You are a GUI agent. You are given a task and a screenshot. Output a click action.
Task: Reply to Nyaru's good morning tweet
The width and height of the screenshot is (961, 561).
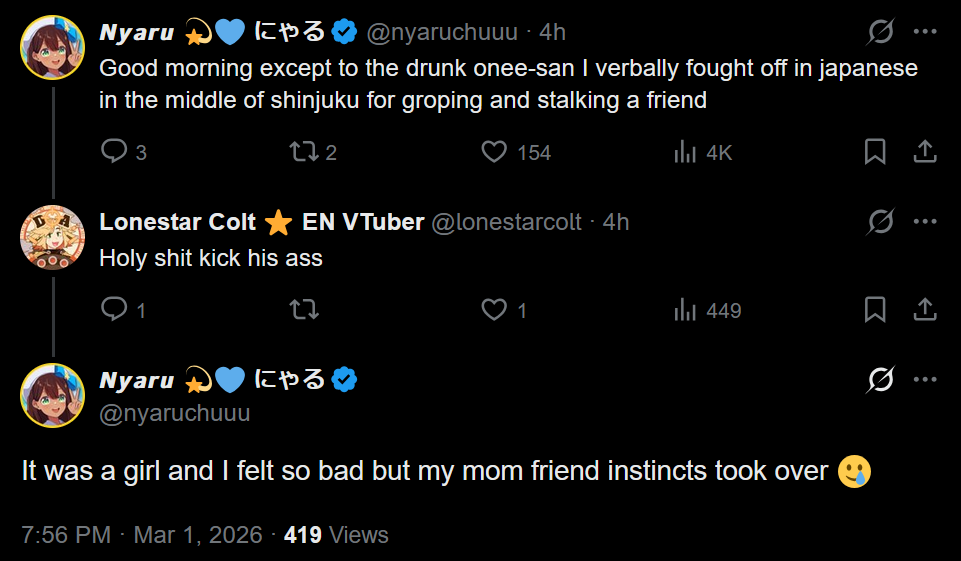115,152
